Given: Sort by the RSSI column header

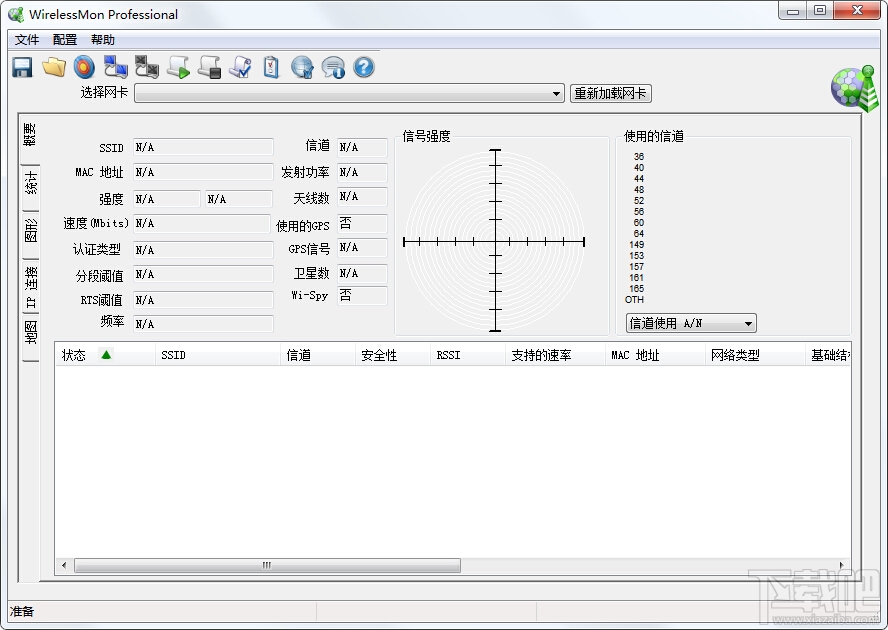Looking at the screenshot, I should 468,355.
